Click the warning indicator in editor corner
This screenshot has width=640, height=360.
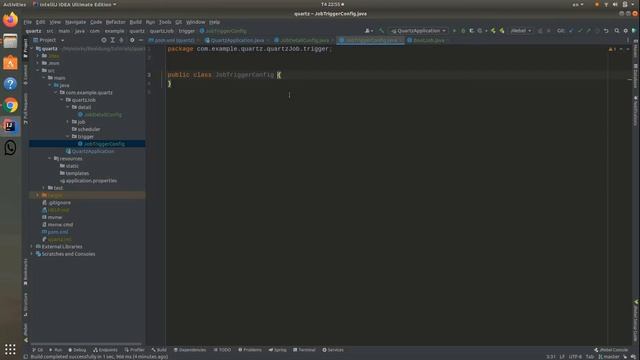pyautogui.click(x=612, y=49)
